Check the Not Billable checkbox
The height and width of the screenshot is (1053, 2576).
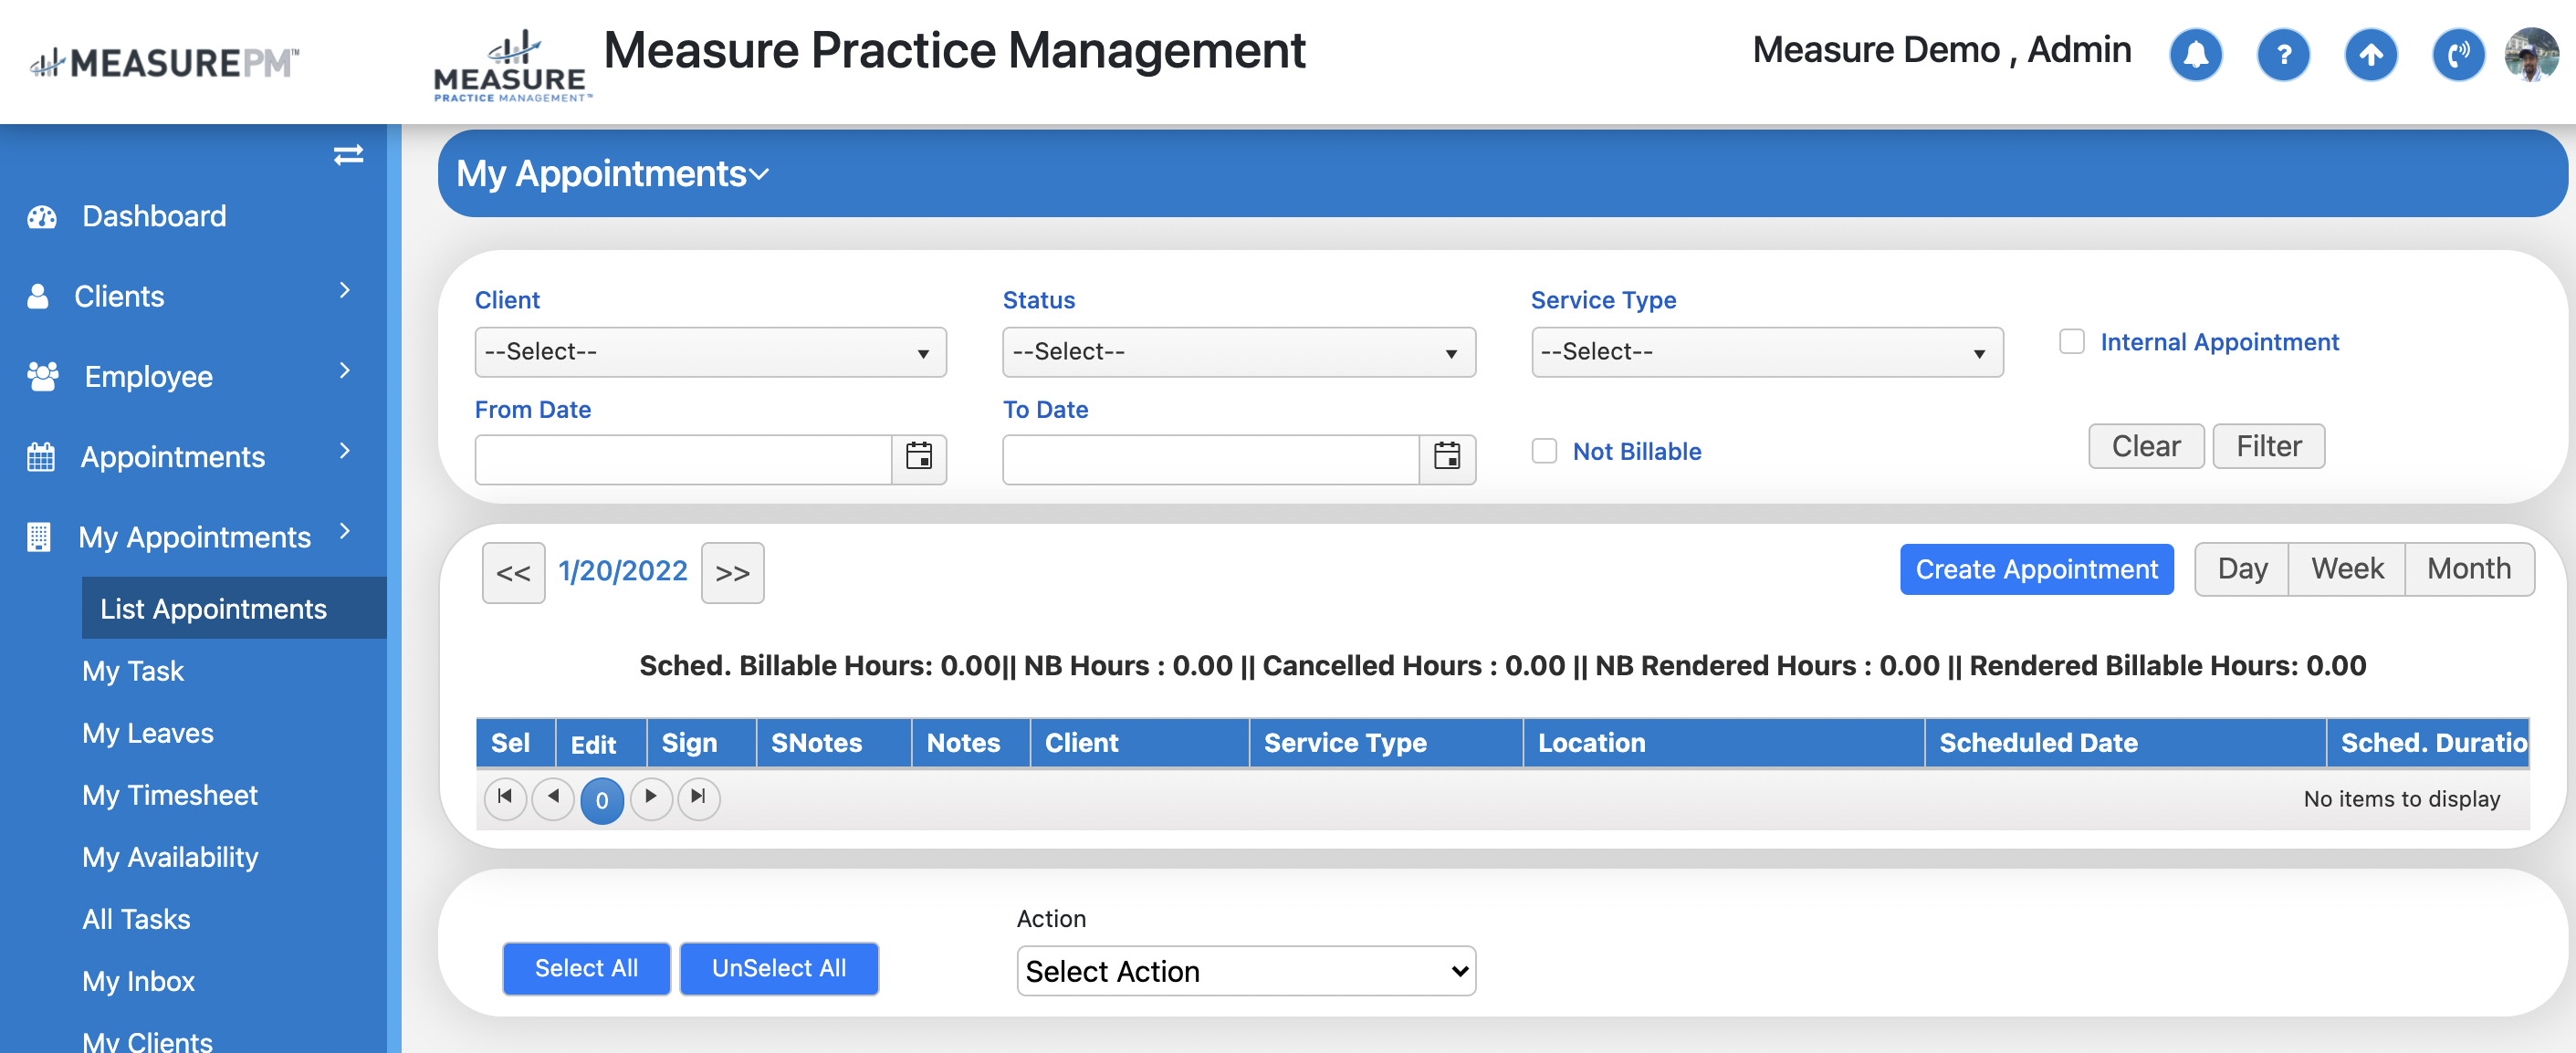coord(1544,451)
